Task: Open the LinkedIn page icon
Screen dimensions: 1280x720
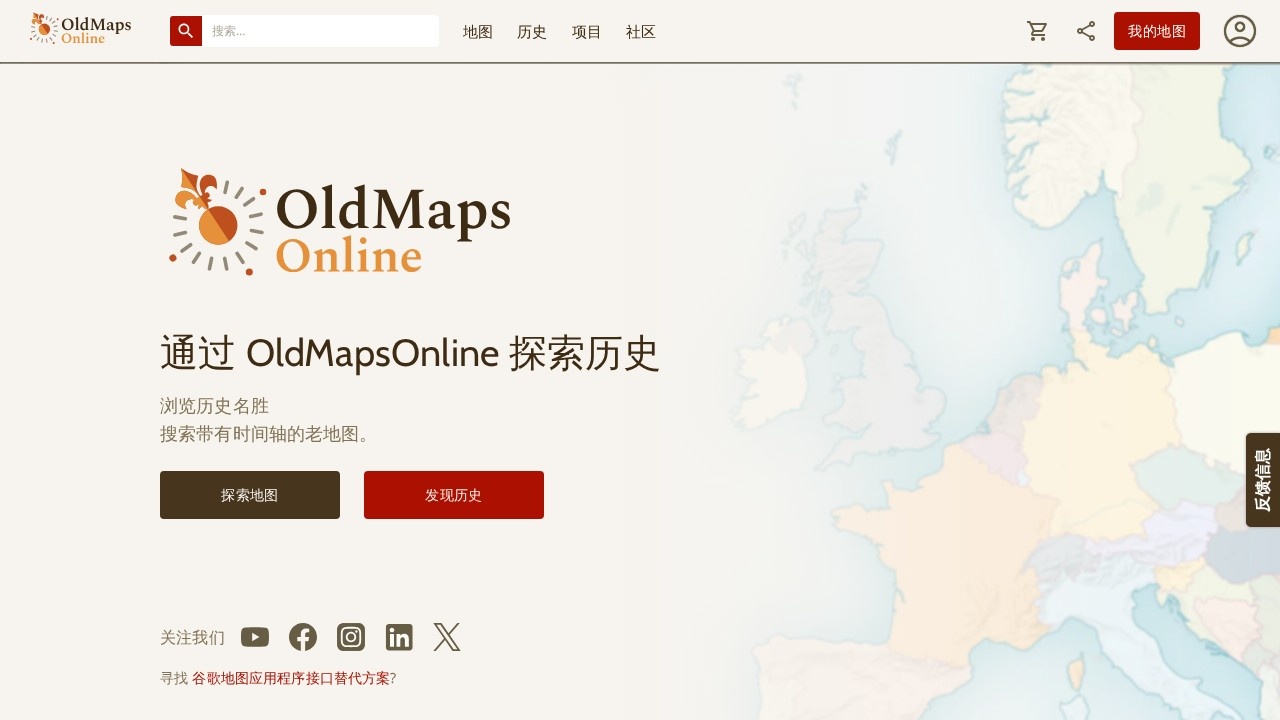Action: point(399,637)
